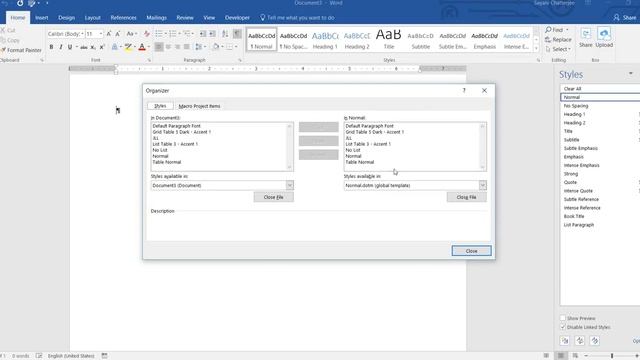
Task: Open Manage Styles in Styles pane
Action: coord(595,340)
